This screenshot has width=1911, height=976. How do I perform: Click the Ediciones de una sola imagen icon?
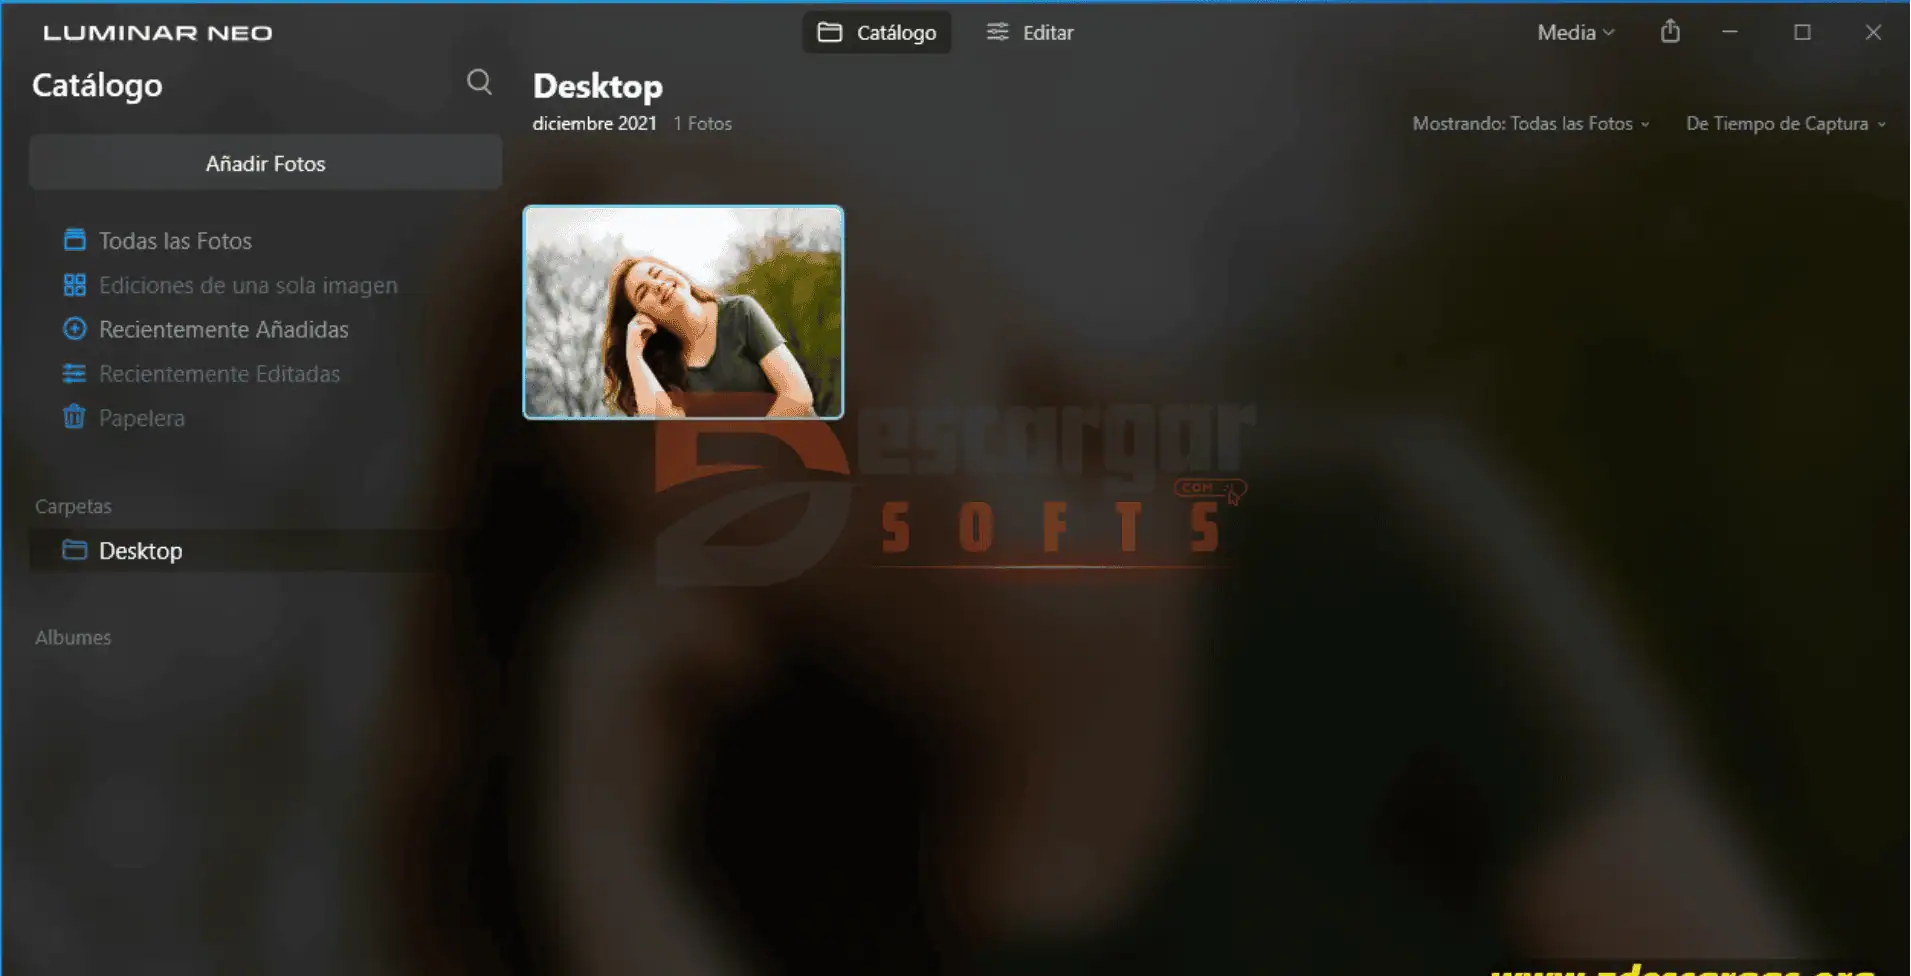[74, 285]
